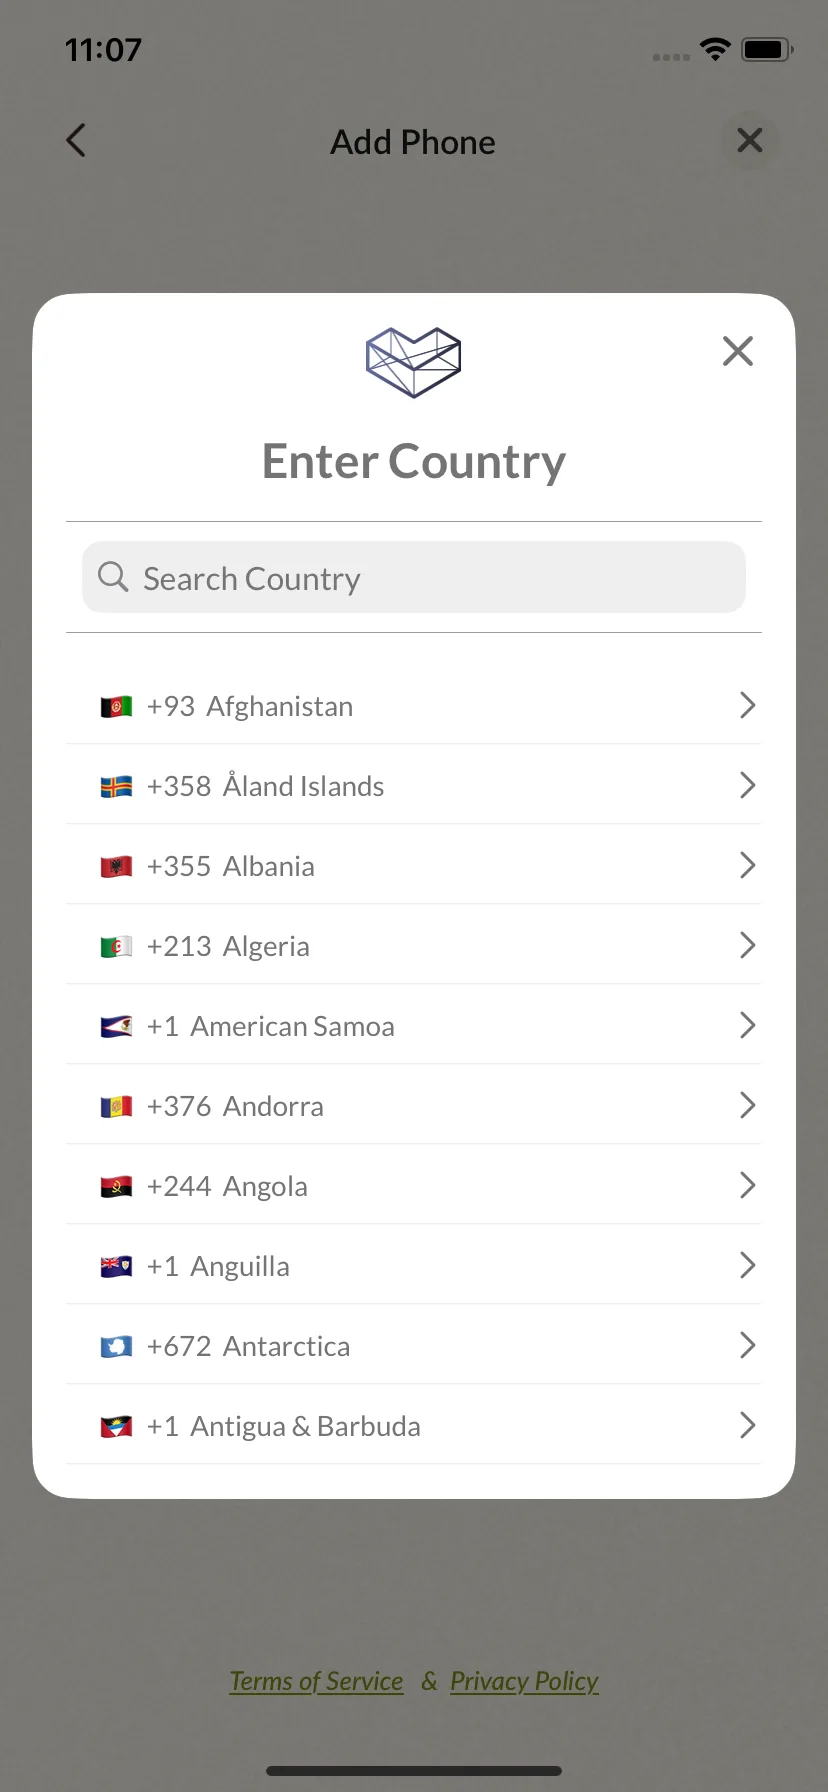Screen dimensions: 828x1792
Task: Open the Terms of Service link
Action: point(316,1681)
